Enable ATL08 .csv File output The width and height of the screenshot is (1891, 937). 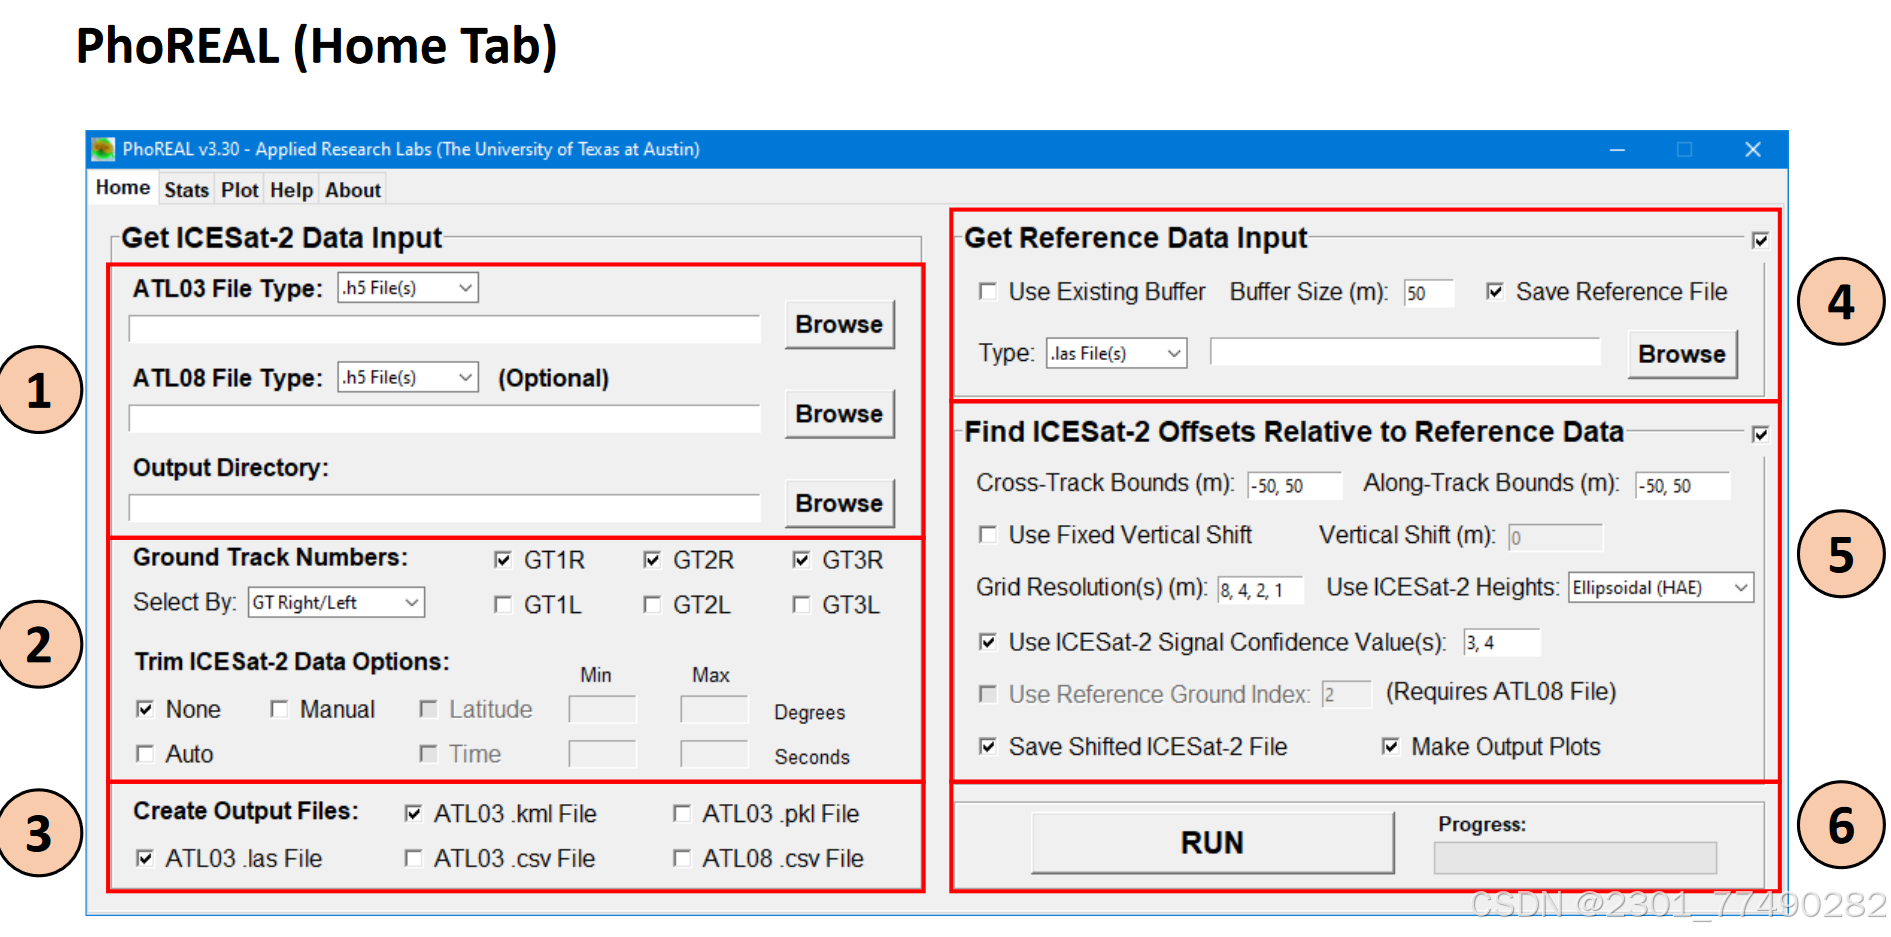click(x=682, y=858)
